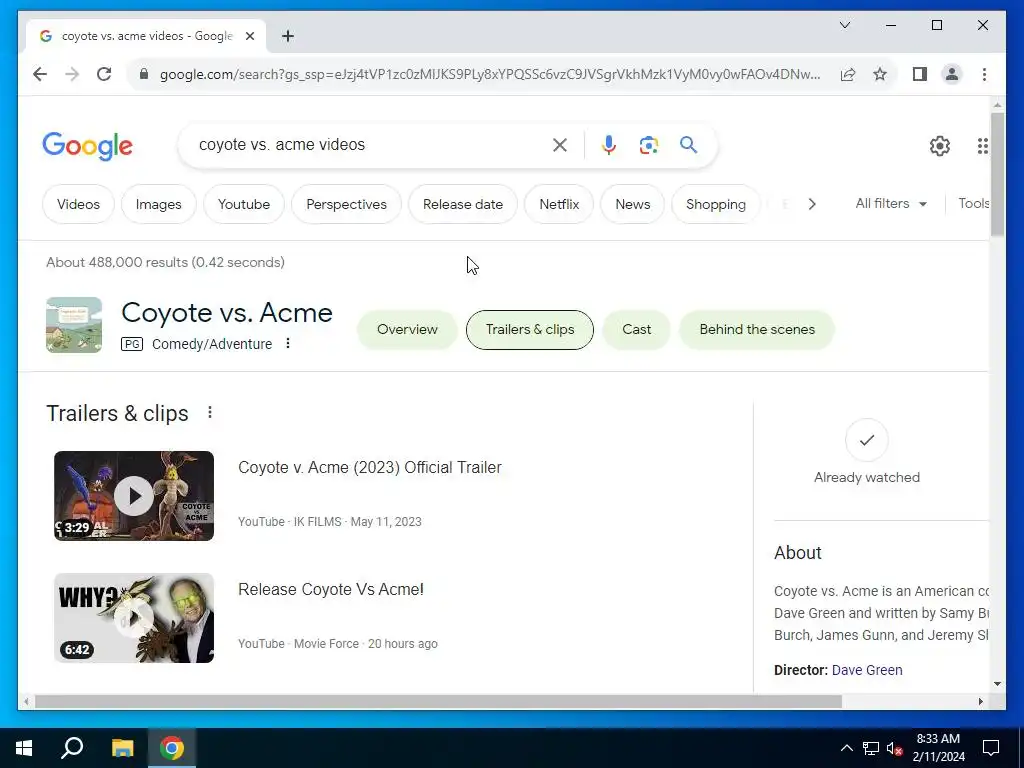Open the Chrome profile avatar
The height and width of the screenshot is (768, 1024).
(952, 74)
